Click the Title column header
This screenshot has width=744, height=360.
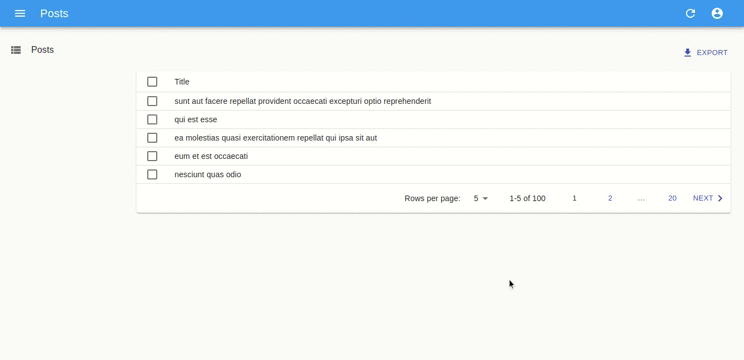(x=182, y=82)
